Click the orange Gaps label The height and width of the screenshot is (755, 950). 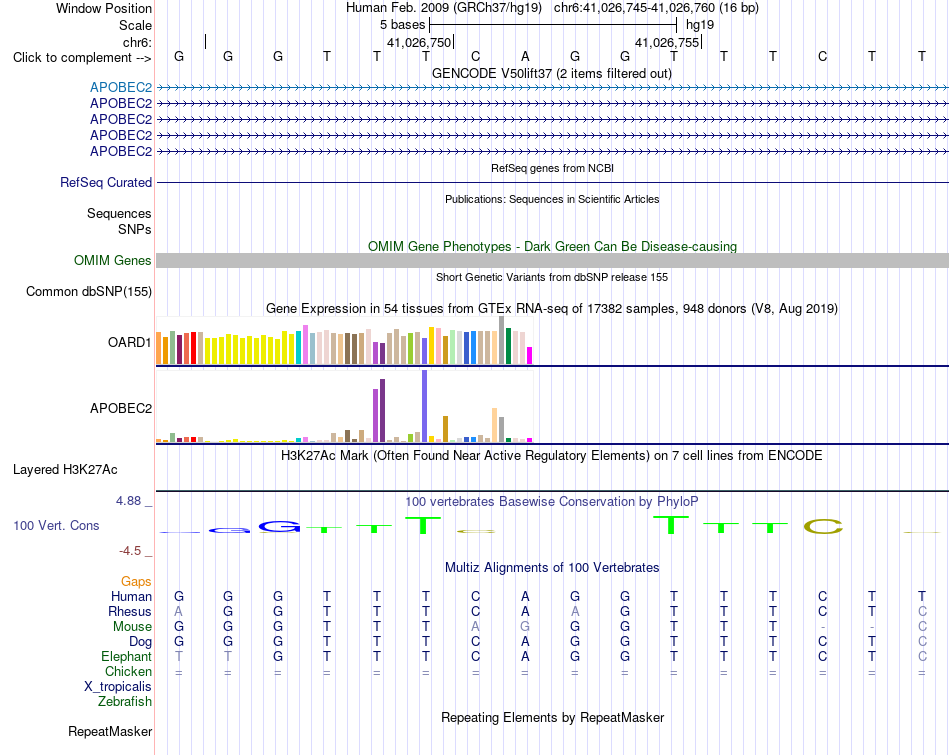click(136, 582)
